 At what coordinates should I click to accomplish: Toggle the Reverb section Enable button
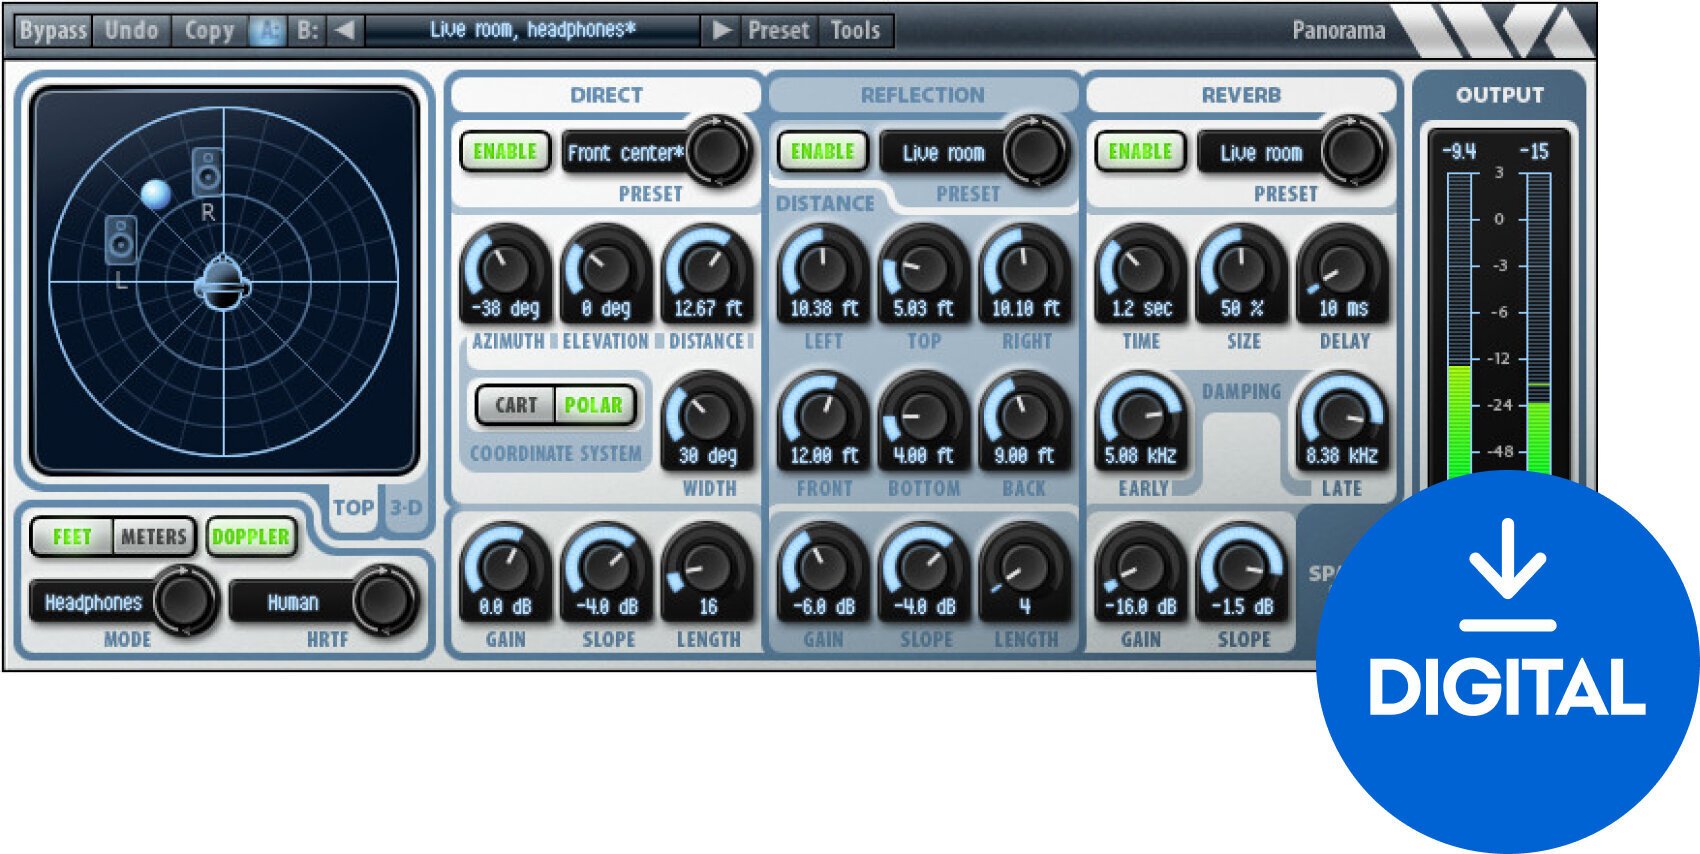click(1140, 152)
